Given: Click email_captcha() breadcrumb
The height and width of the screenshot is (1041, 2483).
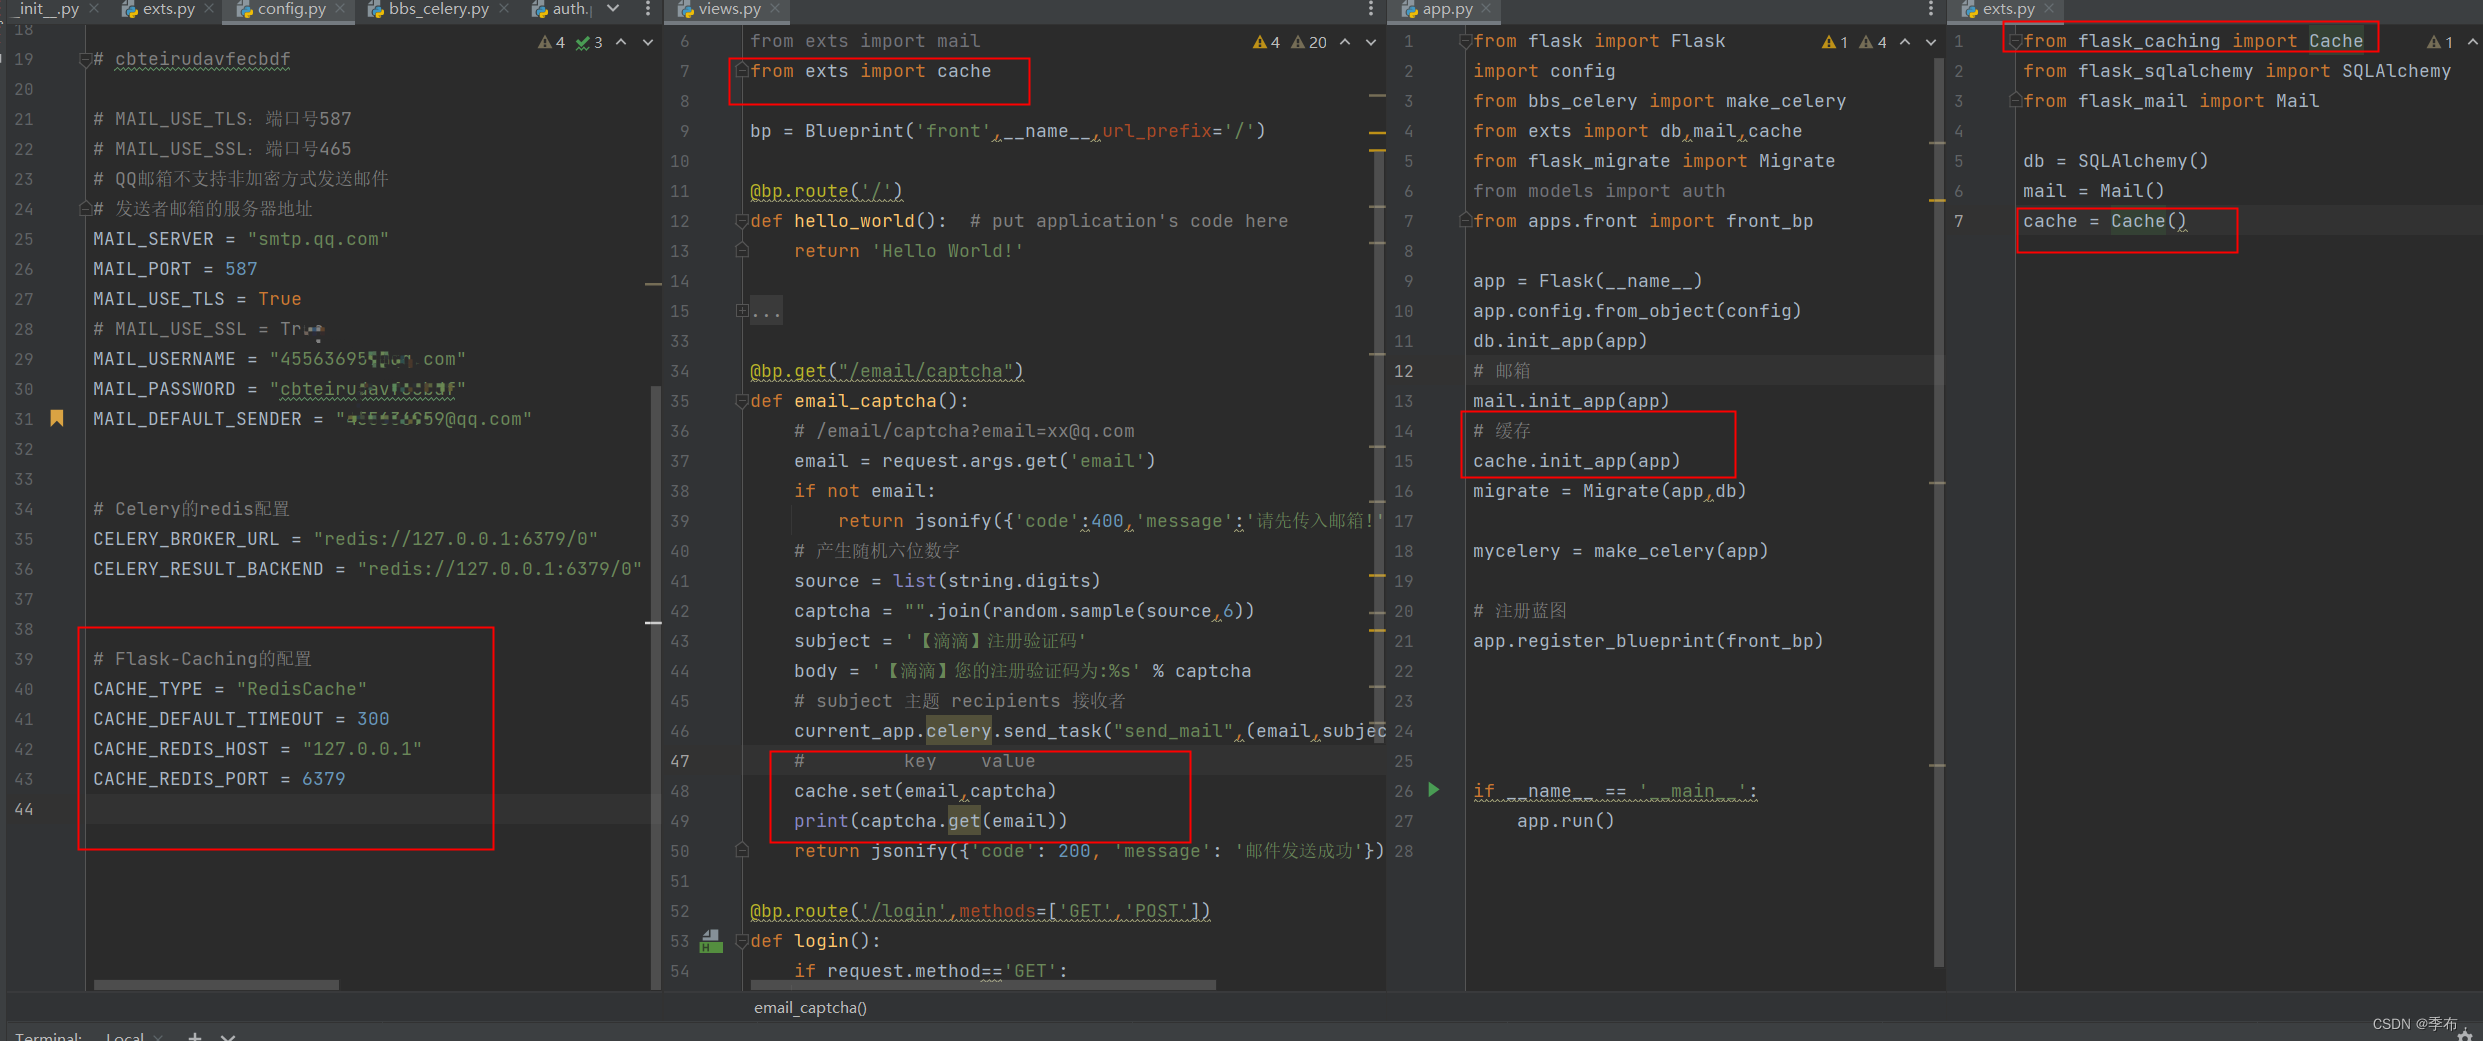Looking at the screenshot, I should point(810,1008).
